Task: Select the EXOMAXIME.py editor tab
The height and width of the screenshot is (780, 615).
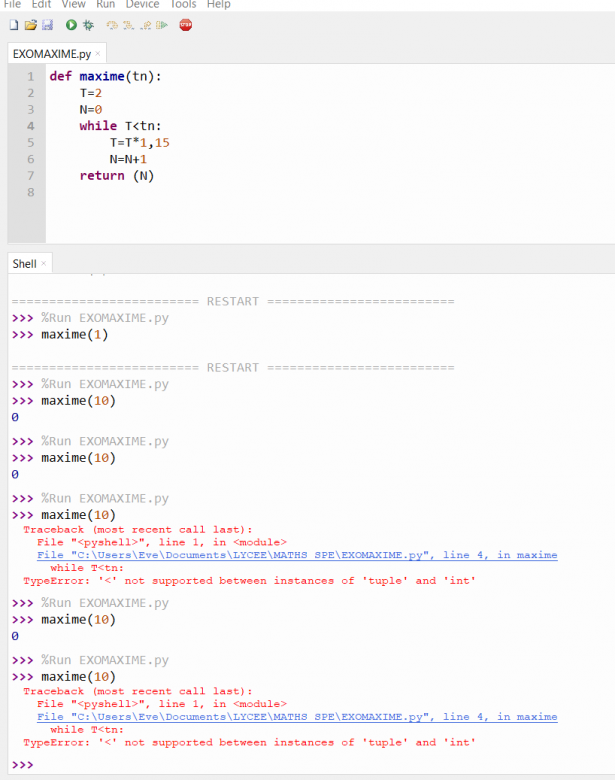Action: tap(51, 53)
